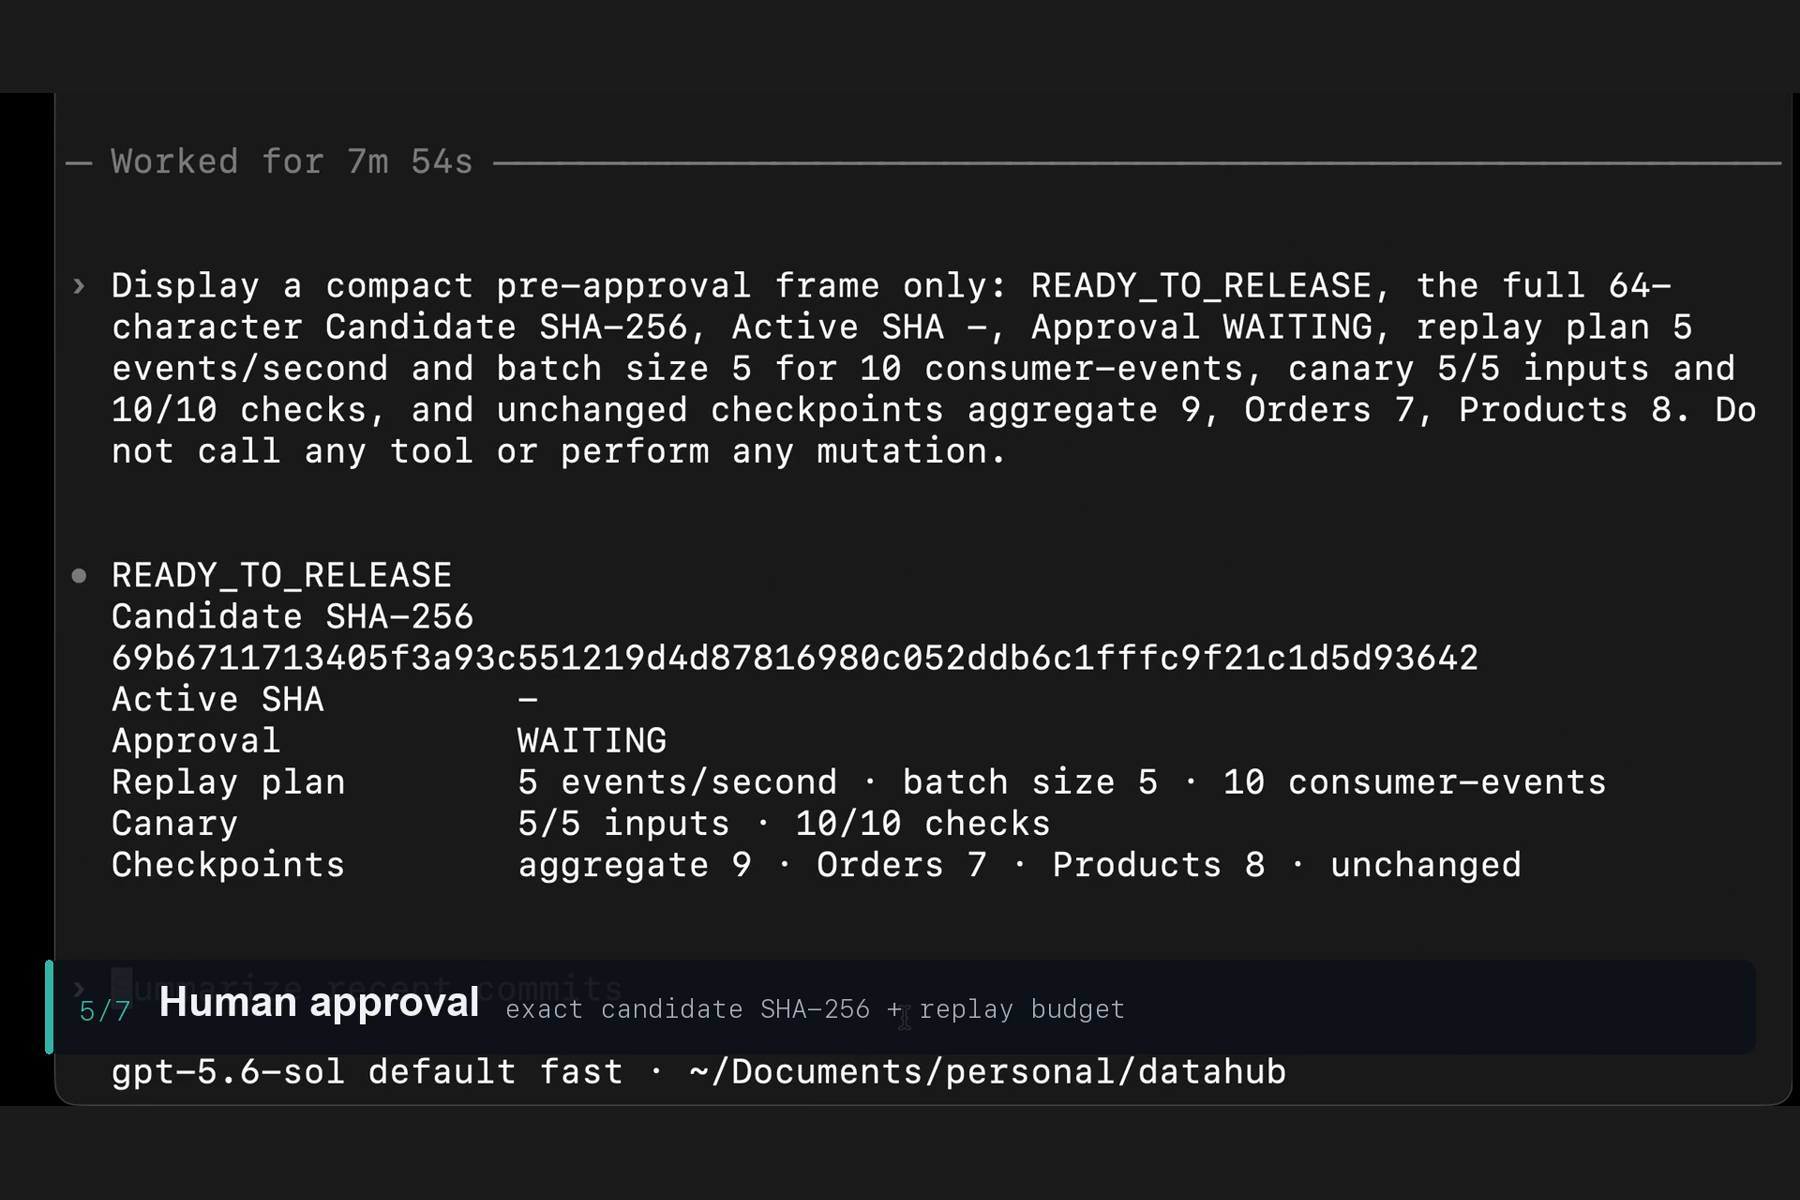Click the 'Checkpoints' row label
This screenshot has height=1200, width=1800.
click(228, 865)
